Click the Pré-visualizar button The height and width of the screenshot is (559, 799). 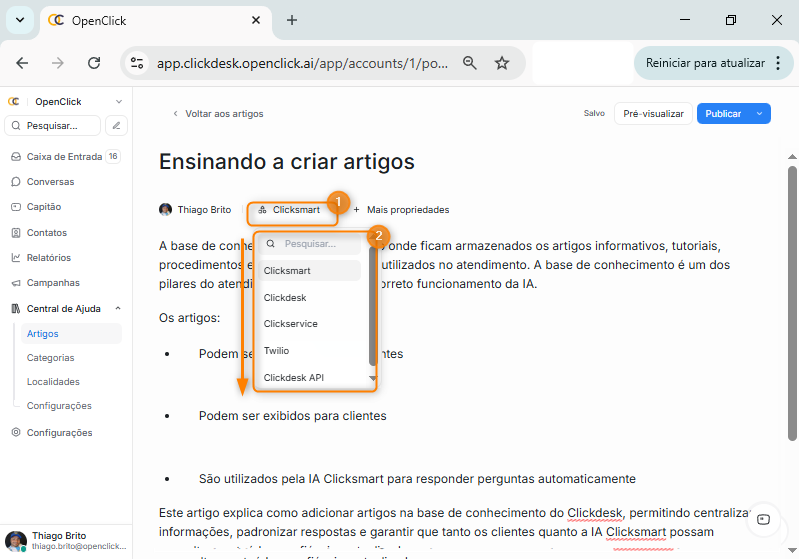point(653,114)
